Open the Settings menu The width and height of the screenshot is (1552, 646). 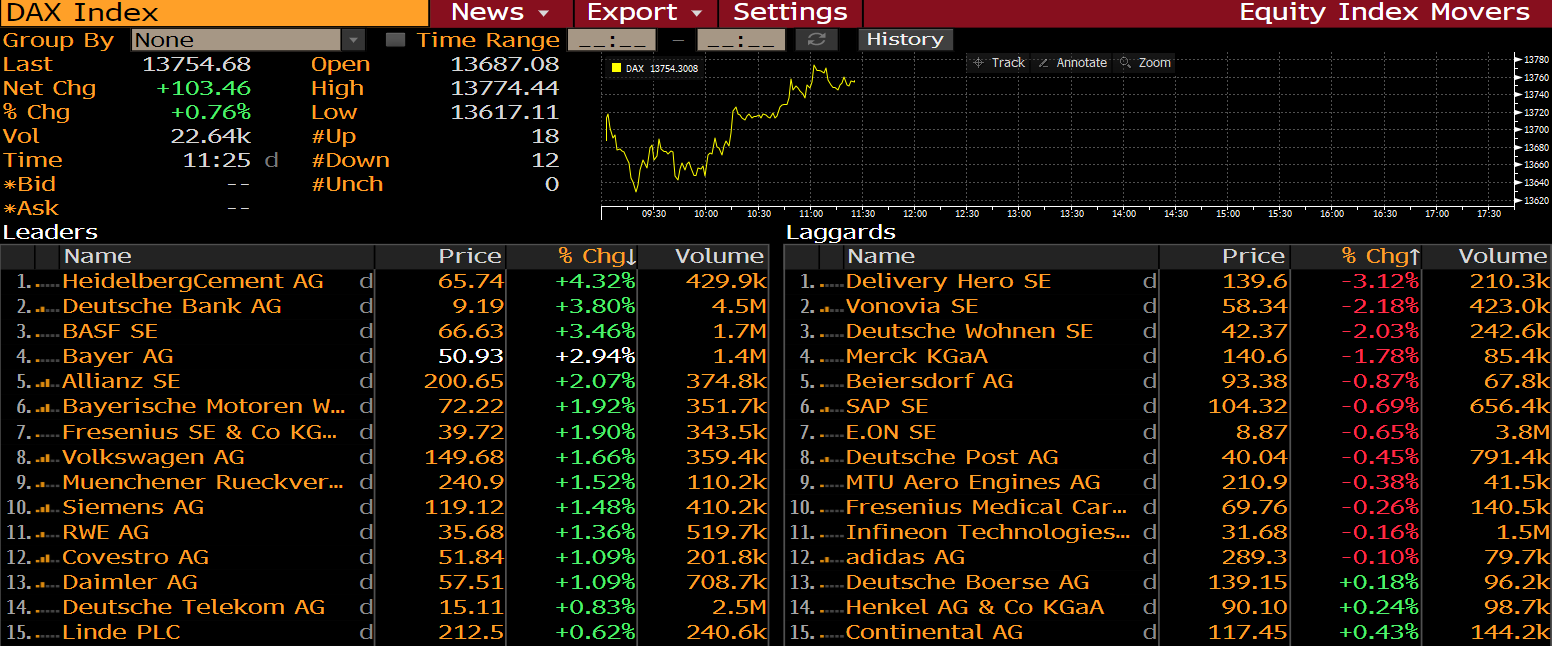click(790, 13)
